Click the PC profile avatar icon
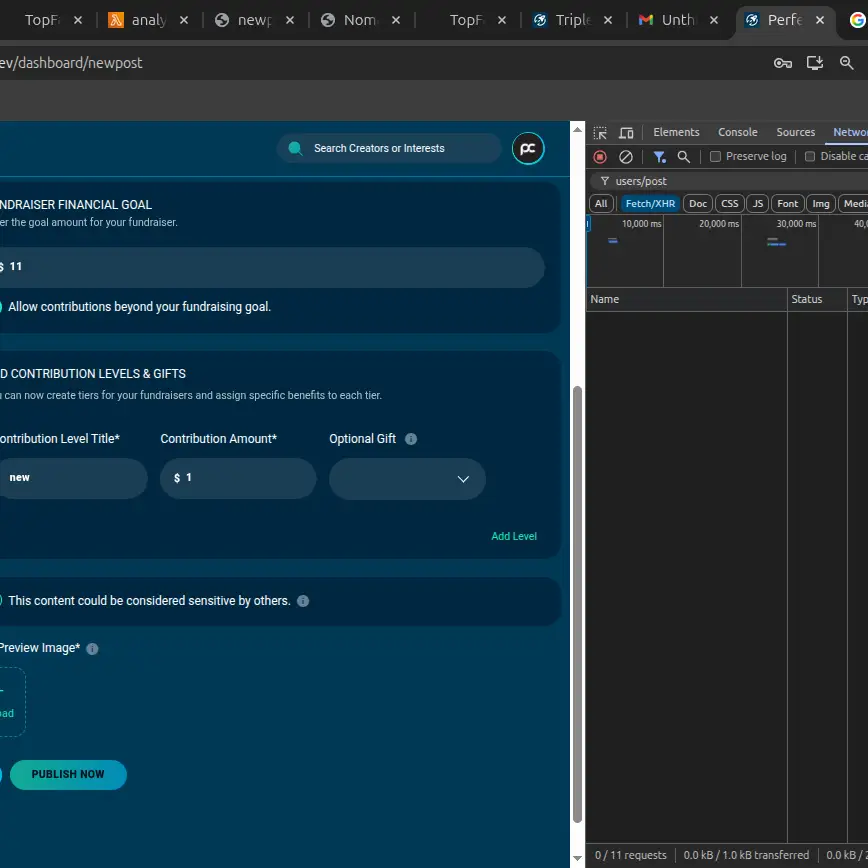This screenshot has height=868, width=868. 528,149
